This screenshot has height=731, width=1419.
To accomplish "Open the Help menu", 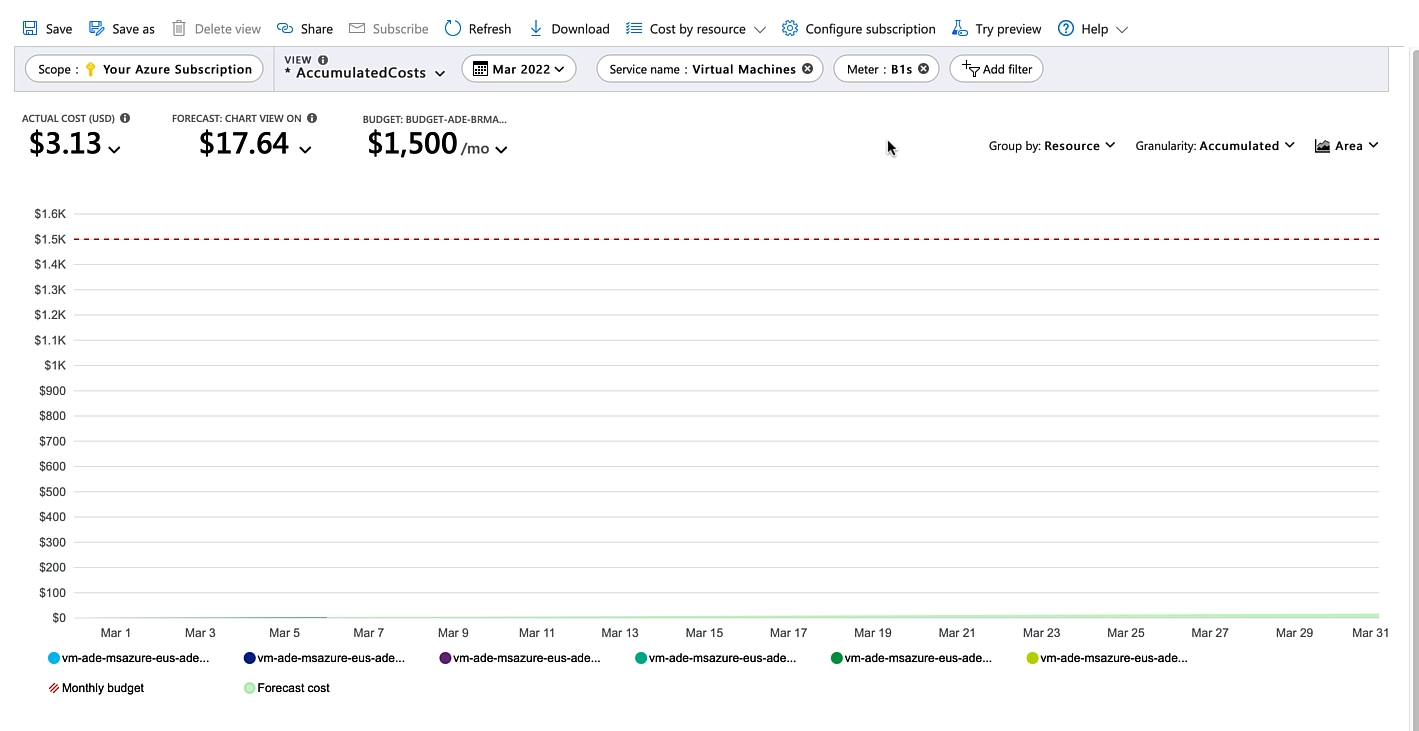I will click(x=1093, y=29).
